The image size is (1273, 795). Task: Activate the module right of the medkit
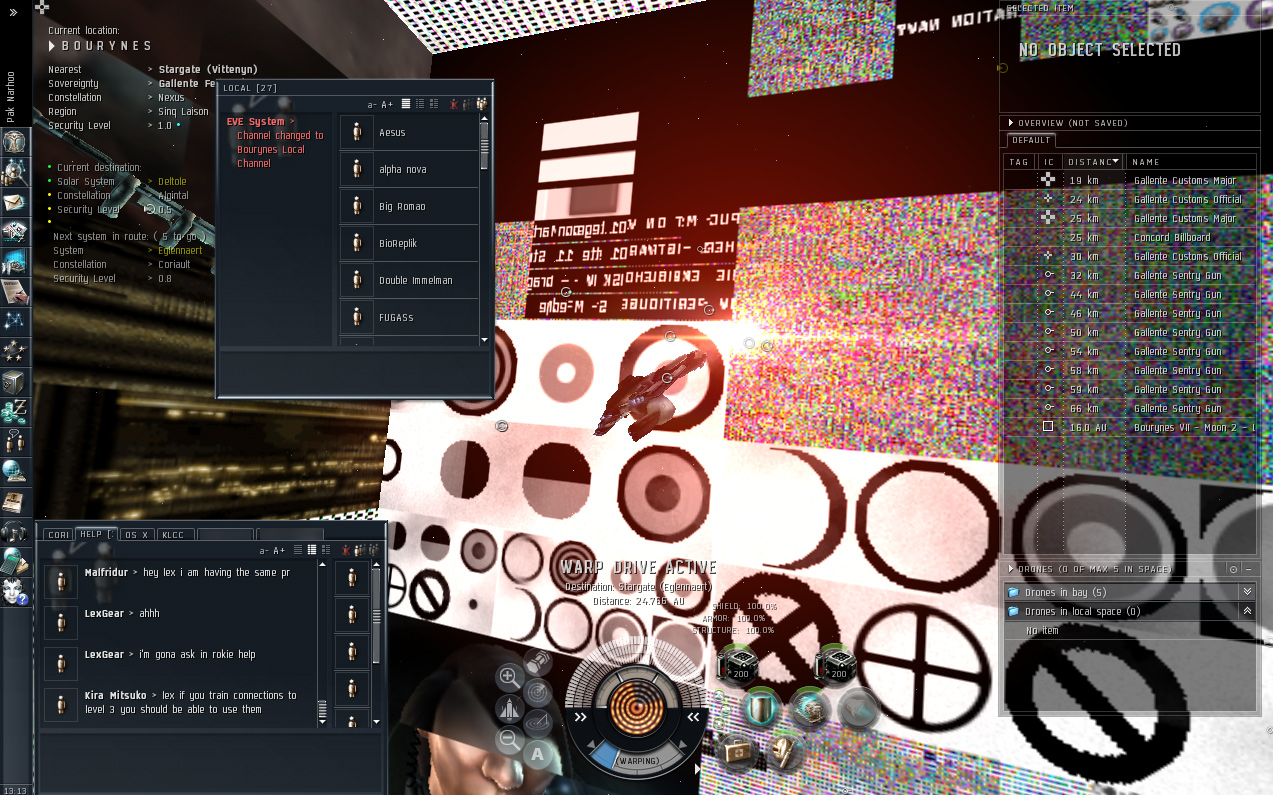(785, 751)
